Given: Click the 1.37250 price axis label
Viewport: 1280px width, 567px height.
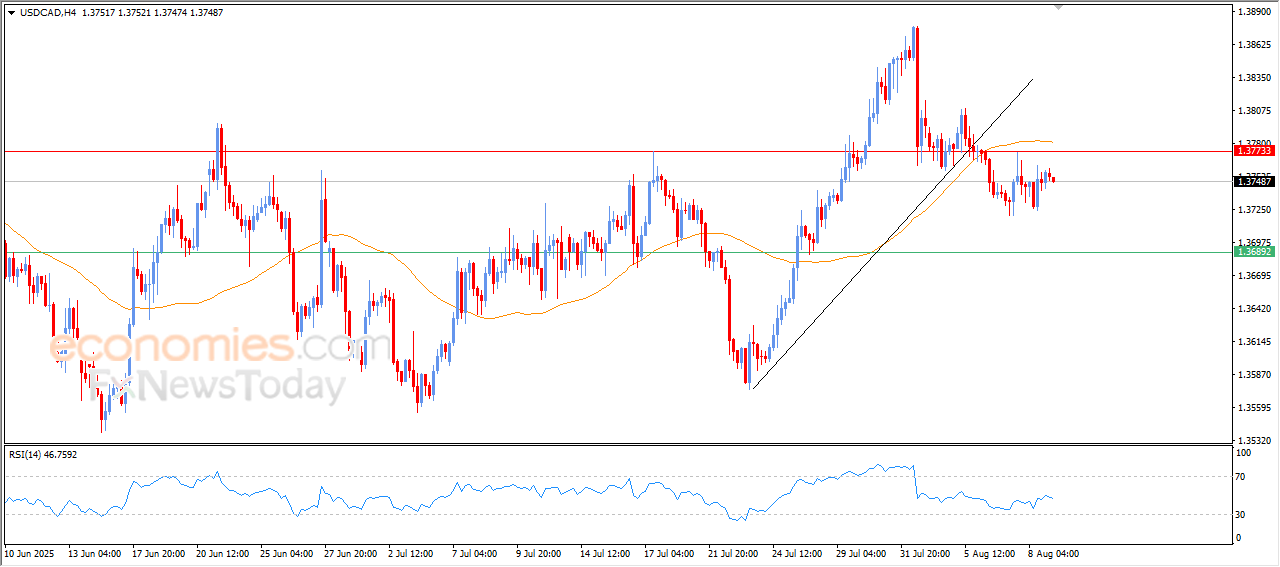Looking at the screenshot, I should 1255,210.
